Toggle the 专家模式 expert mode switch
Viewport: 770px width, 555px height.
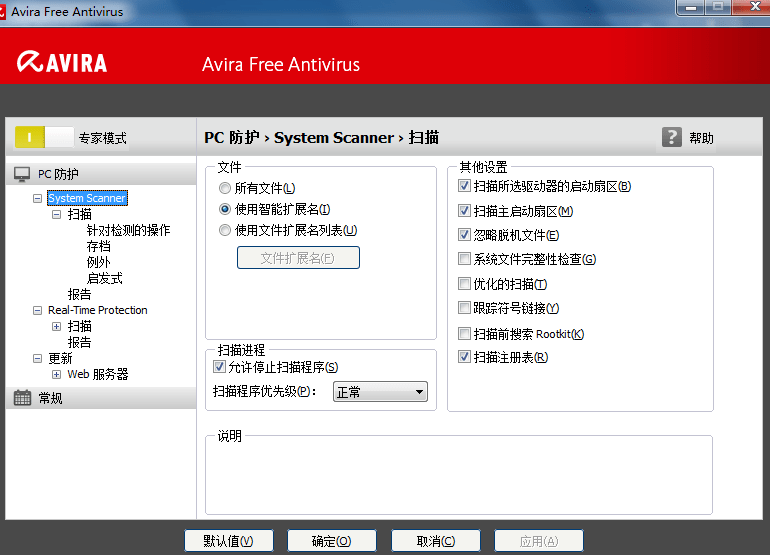(x=44, y=138)
